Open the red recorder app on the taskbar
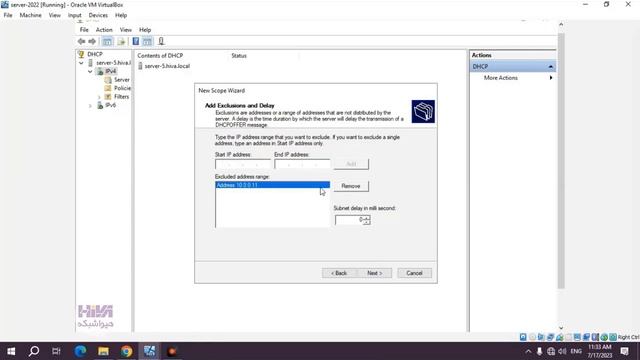The height and width of the screenshot is (360, 640). click(x=172, y=351)
